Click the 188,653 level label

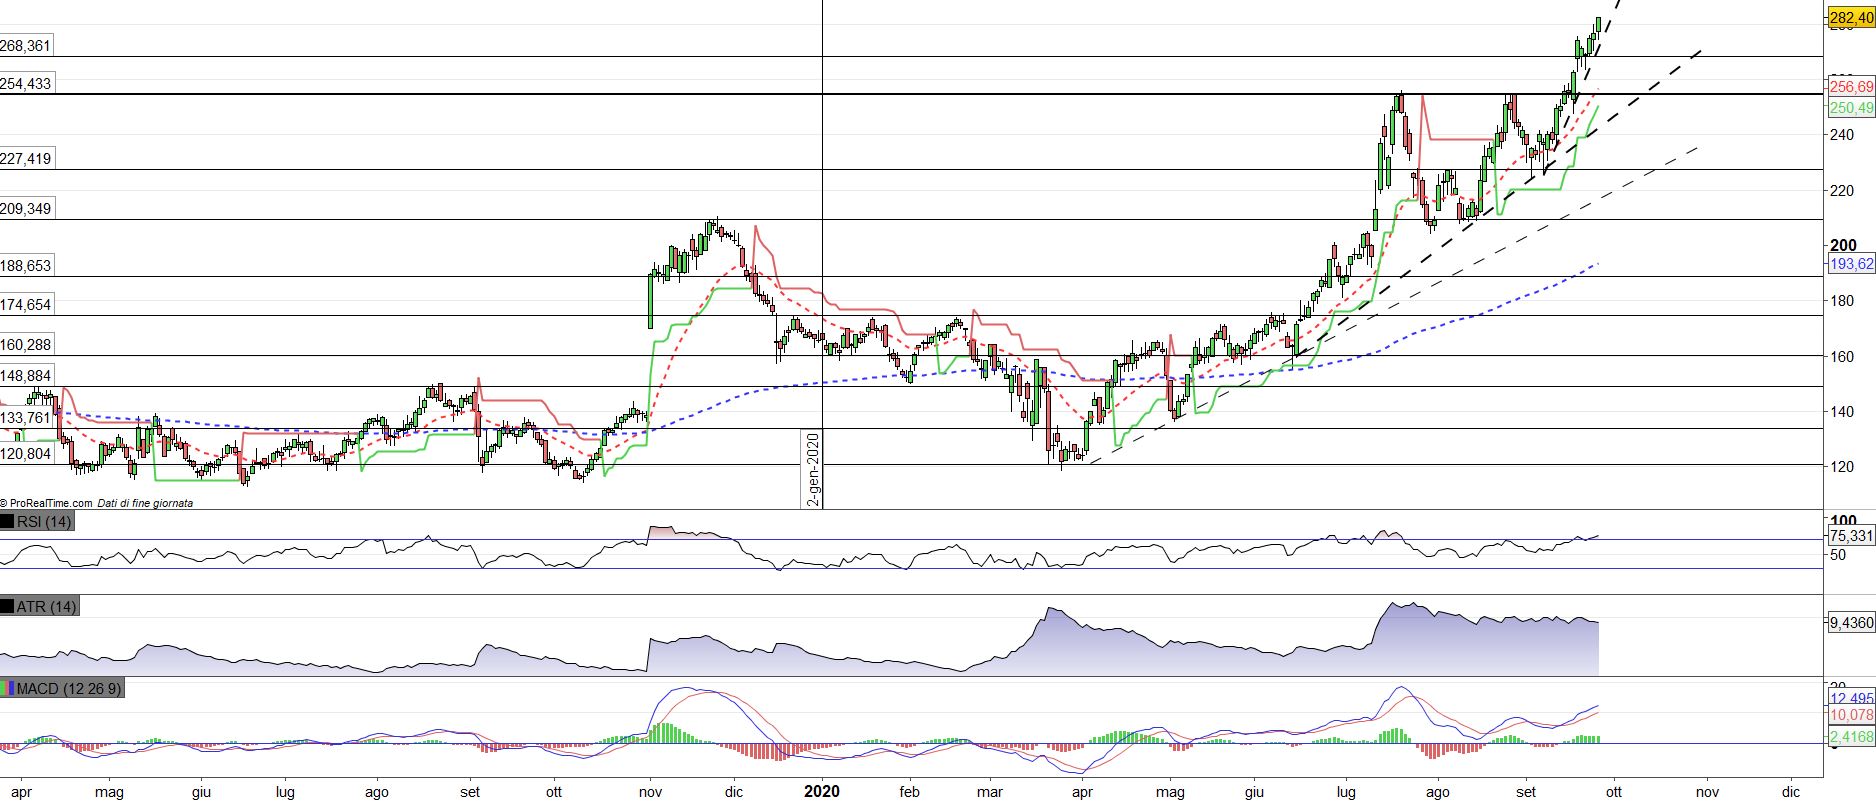pyautogui.click(x=26, y=266)
